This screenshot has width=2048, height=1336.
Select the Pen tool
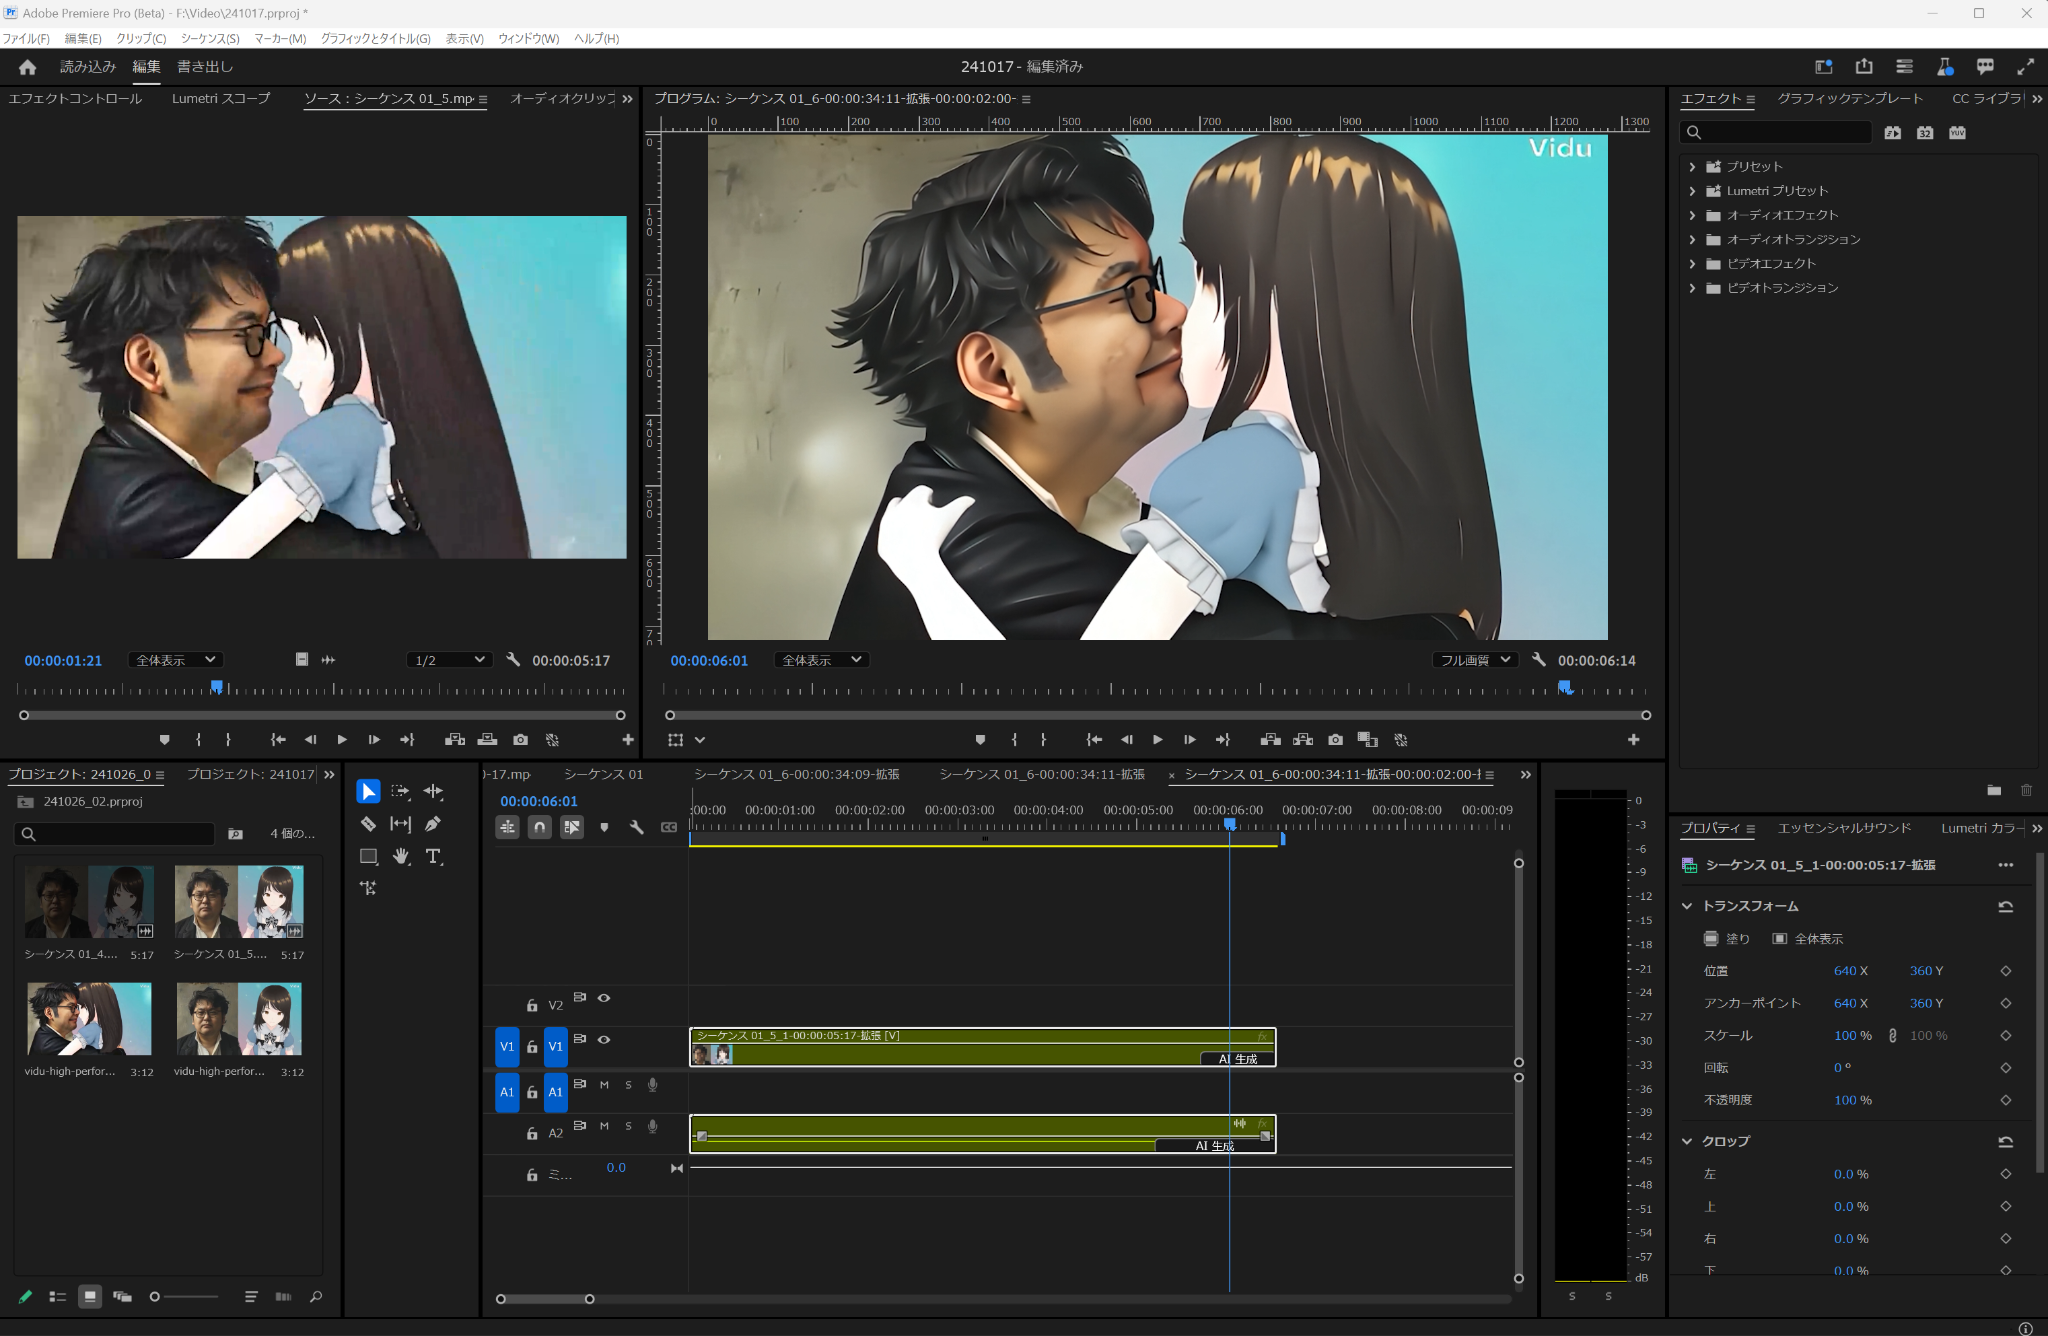point(433,824)
